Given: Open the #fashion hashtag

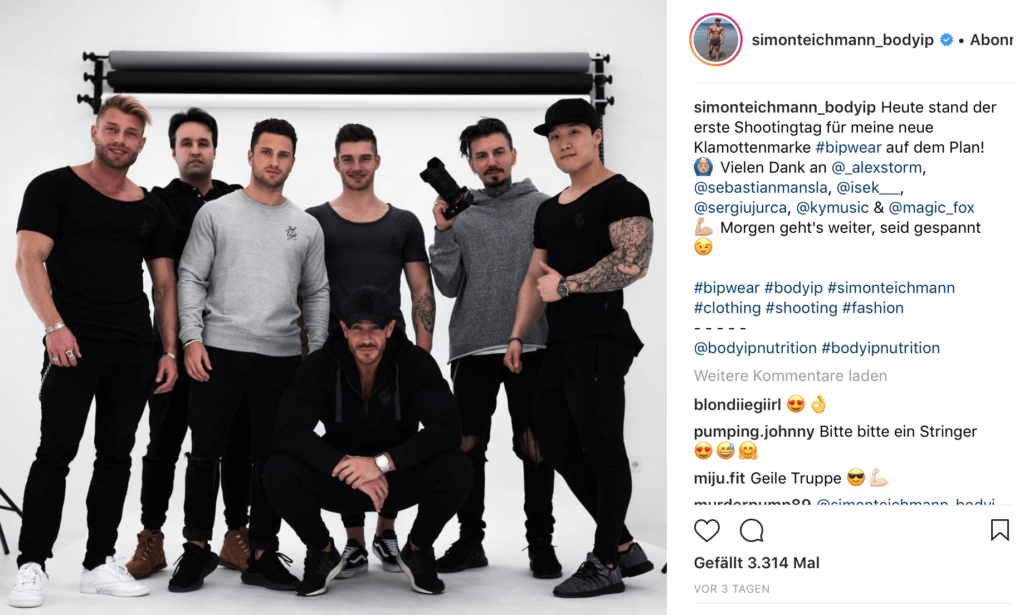Looking at the screenshot, I should [x=872, y=308].
